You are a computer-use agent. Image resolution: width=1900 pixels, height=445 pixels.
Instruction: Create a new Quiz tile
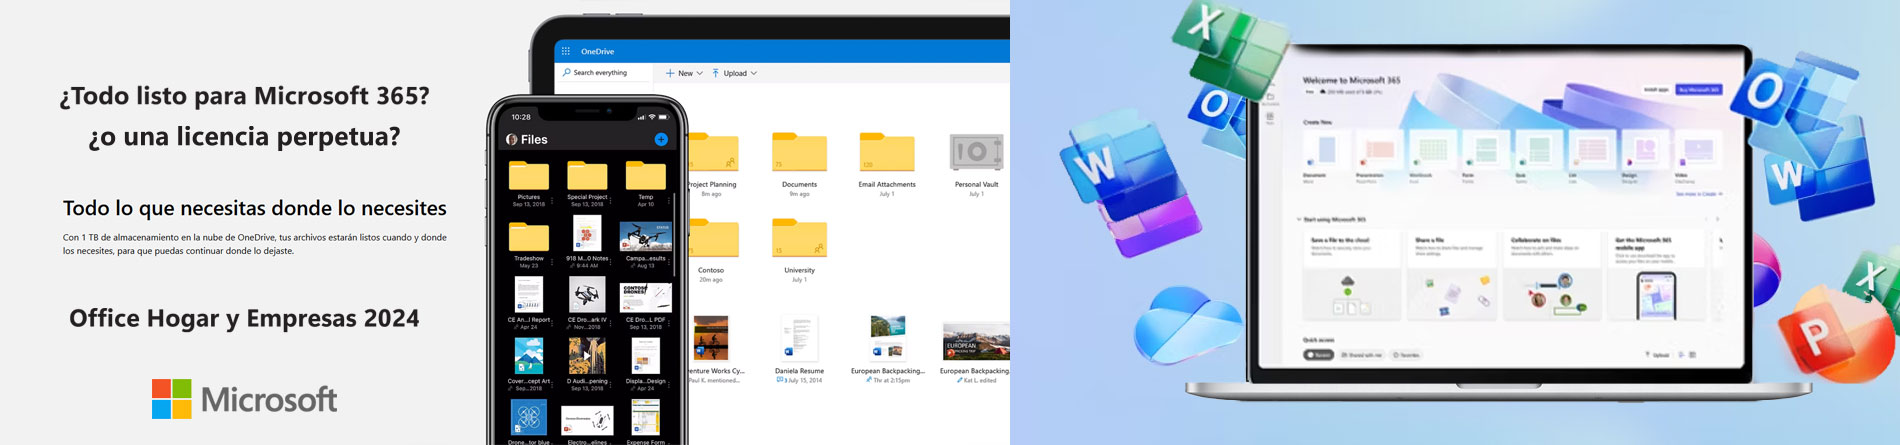pos(1540,151)
